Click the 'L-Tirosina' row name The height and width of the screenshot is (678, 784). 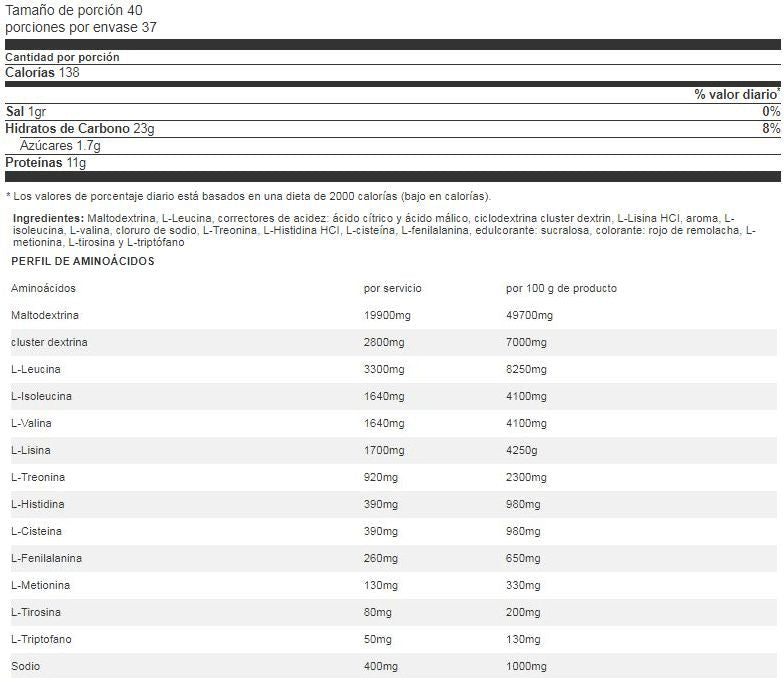[x=36, y=612]
